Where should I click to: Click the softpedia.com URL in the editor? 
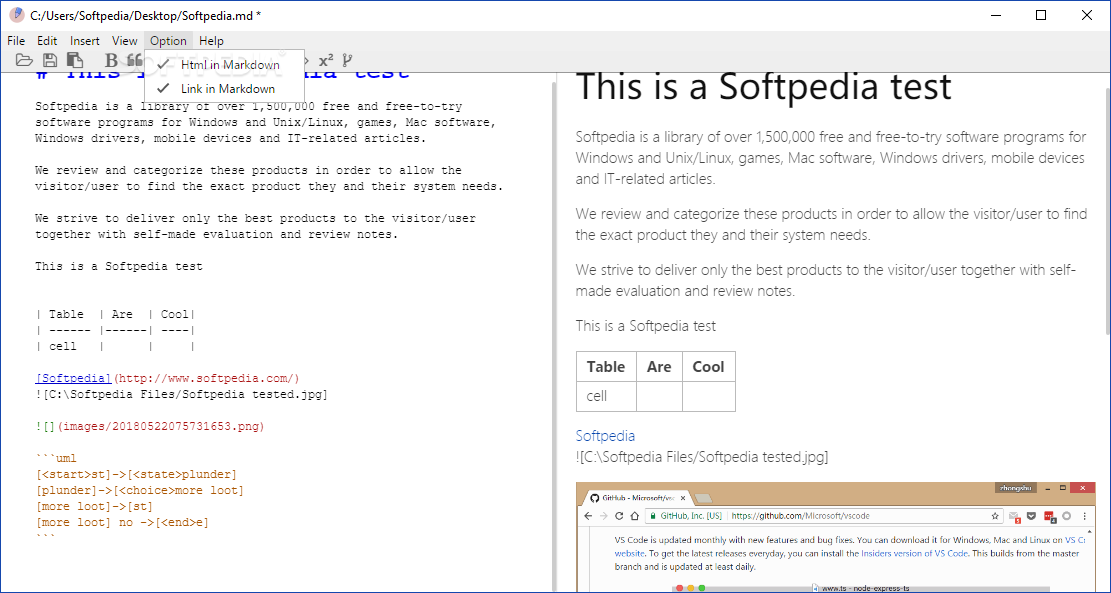(207, 378)
